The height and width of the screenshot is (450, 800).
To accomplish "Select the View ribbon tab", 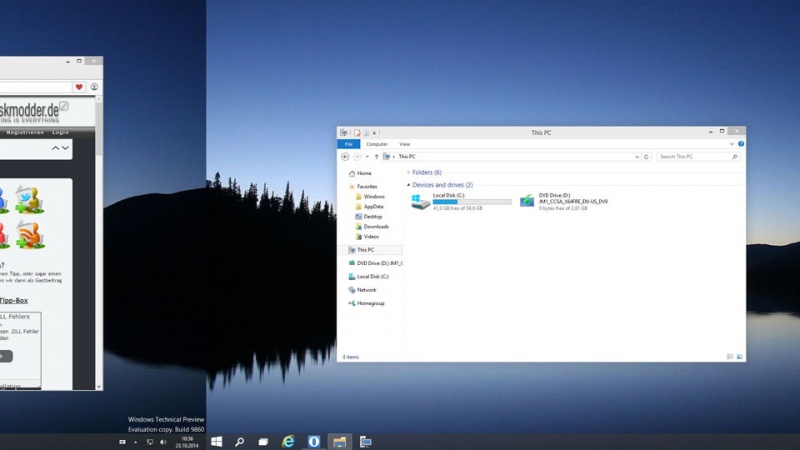I will 404,144.
